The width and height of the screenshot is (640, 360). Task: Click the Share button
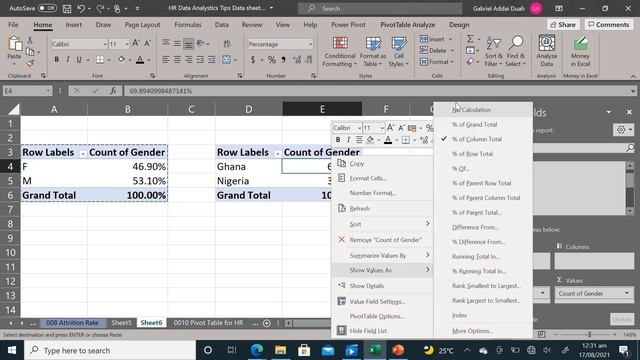tap(562, 25)
